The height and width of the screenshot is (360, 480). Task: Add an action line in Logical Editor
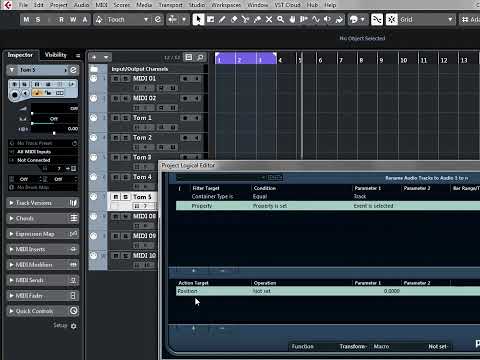[193, 328]
